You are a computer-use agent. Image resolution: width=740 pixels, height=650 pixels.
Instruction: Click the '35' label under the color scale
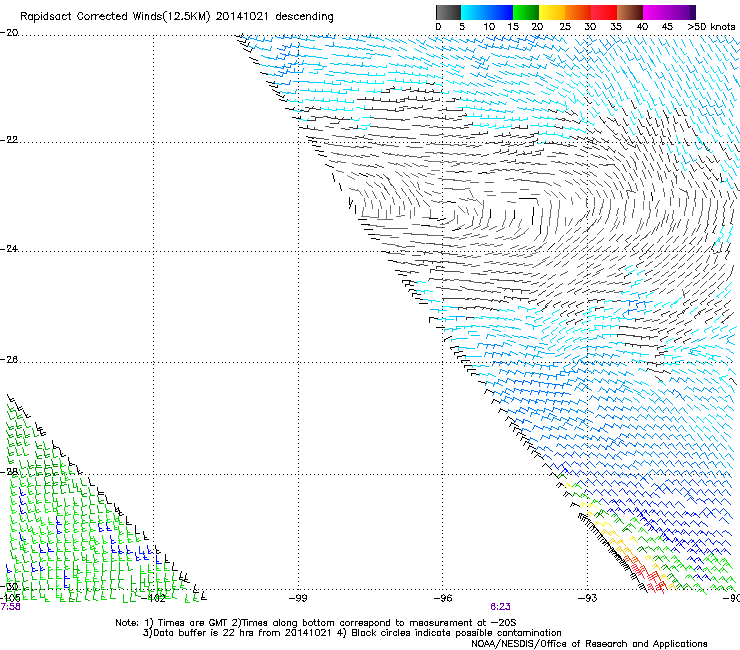coord(616,27)
